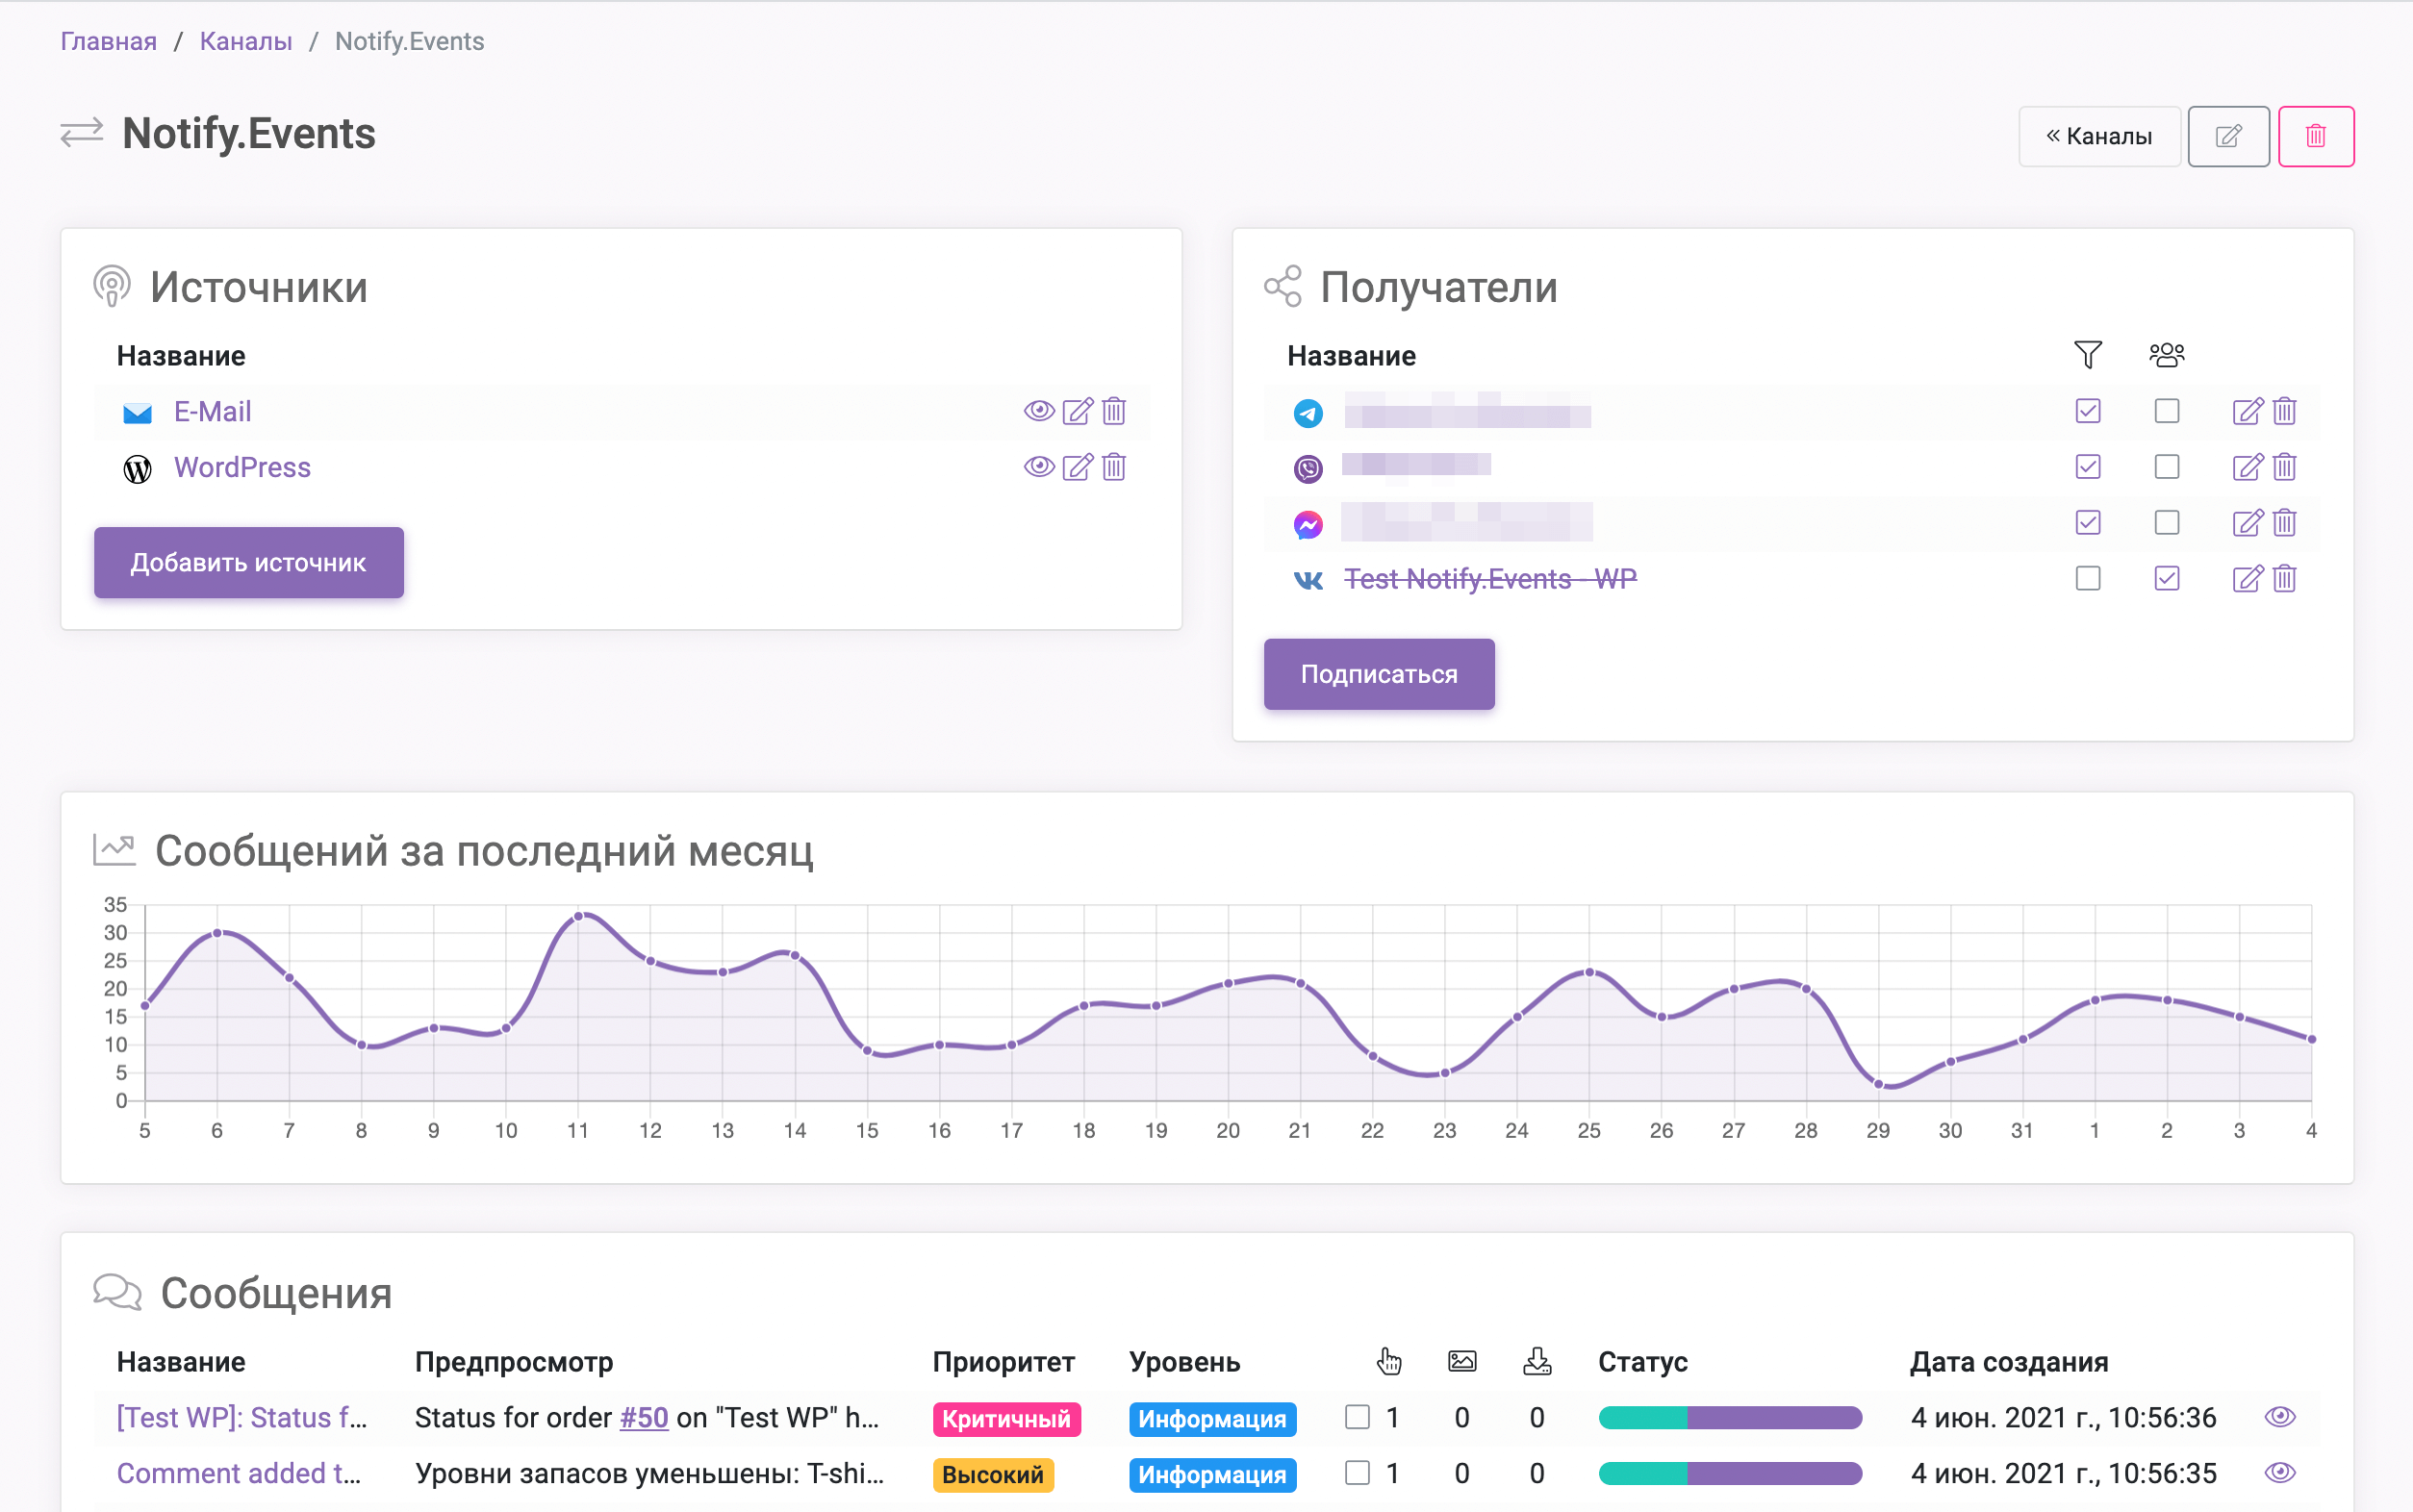
Task: Open the E-Mail source link
Action: click(x=213, y=412)
